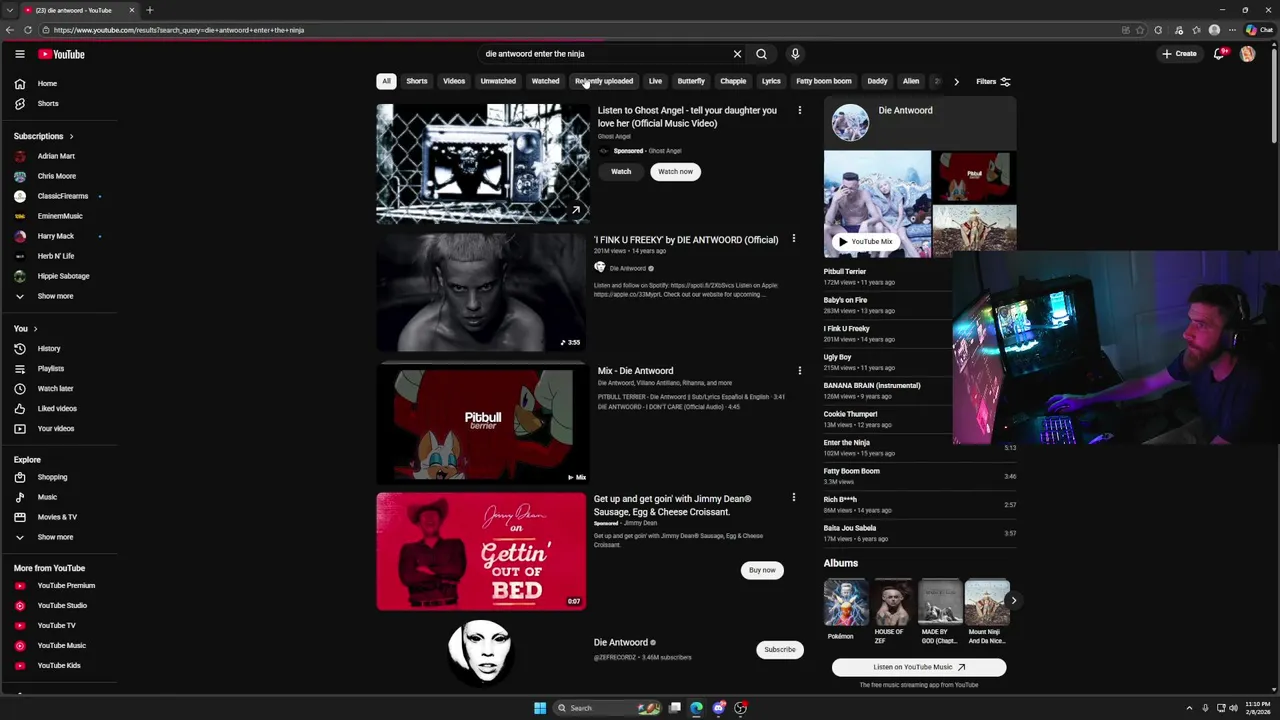Click the magnifying glass search button
The width and height of the screenshot is (1280, 720).
[762, 54]
